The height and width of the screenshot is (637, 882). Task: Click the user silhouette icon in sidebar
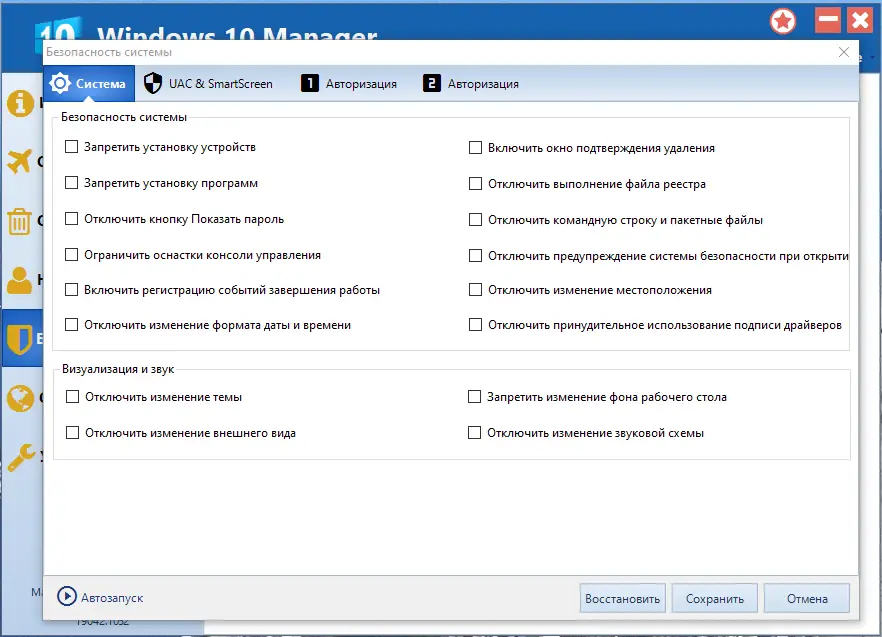coord(19,281)
